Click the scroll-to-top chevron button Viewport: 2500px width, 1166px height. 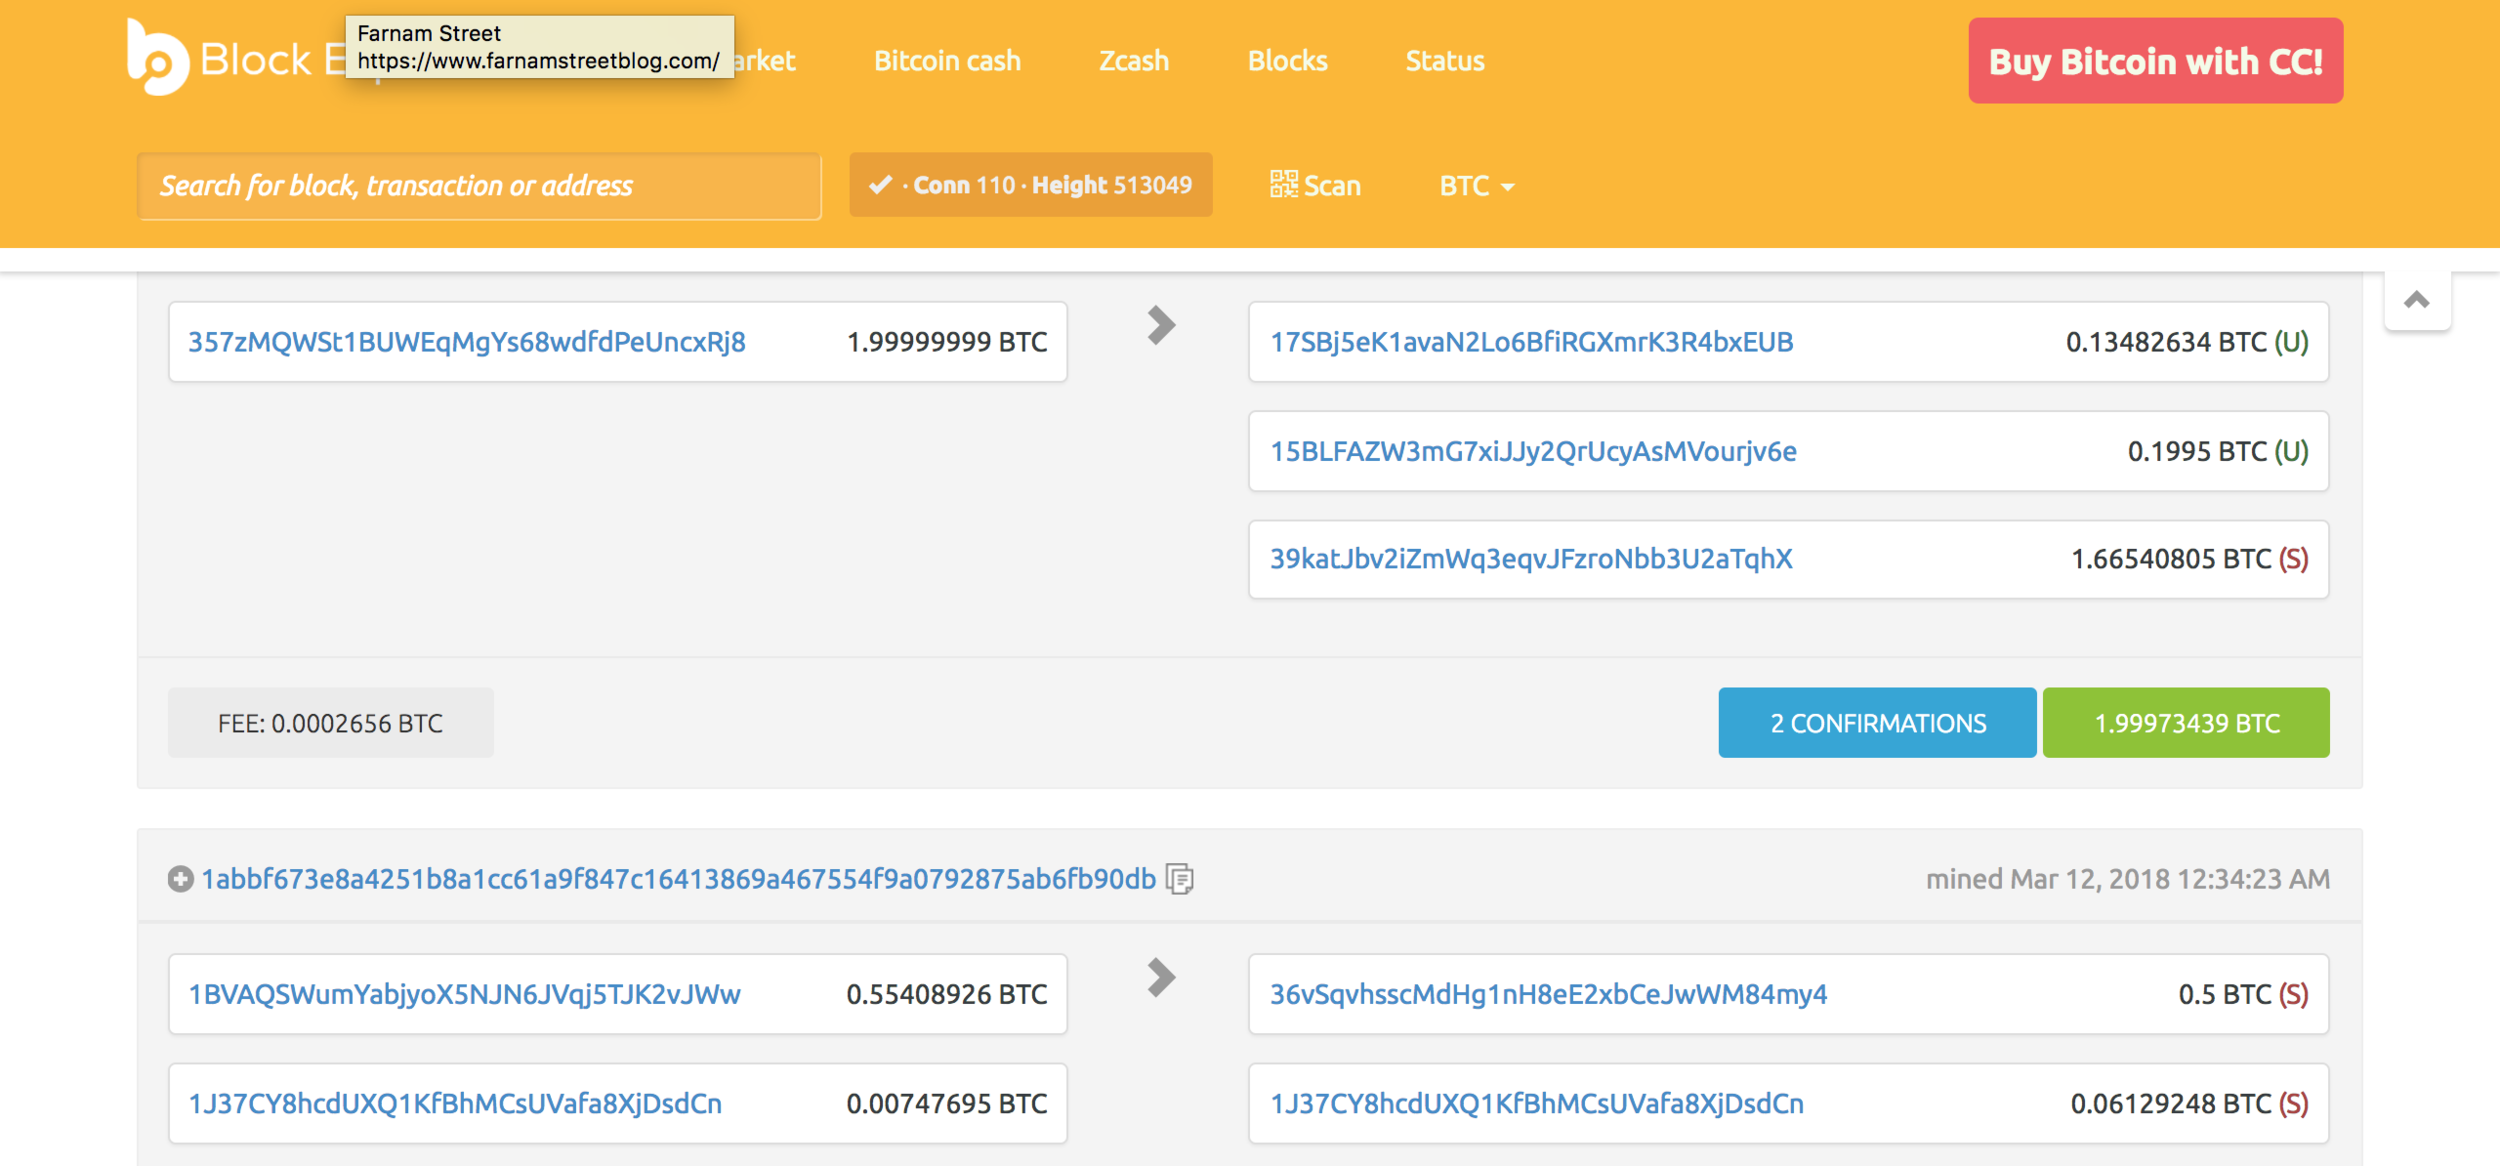(x=2417, y=300)
